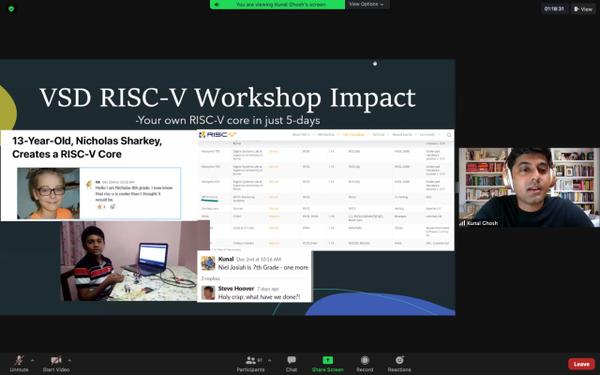Open the Chat panel
The image size is (600, 375).
291,363
